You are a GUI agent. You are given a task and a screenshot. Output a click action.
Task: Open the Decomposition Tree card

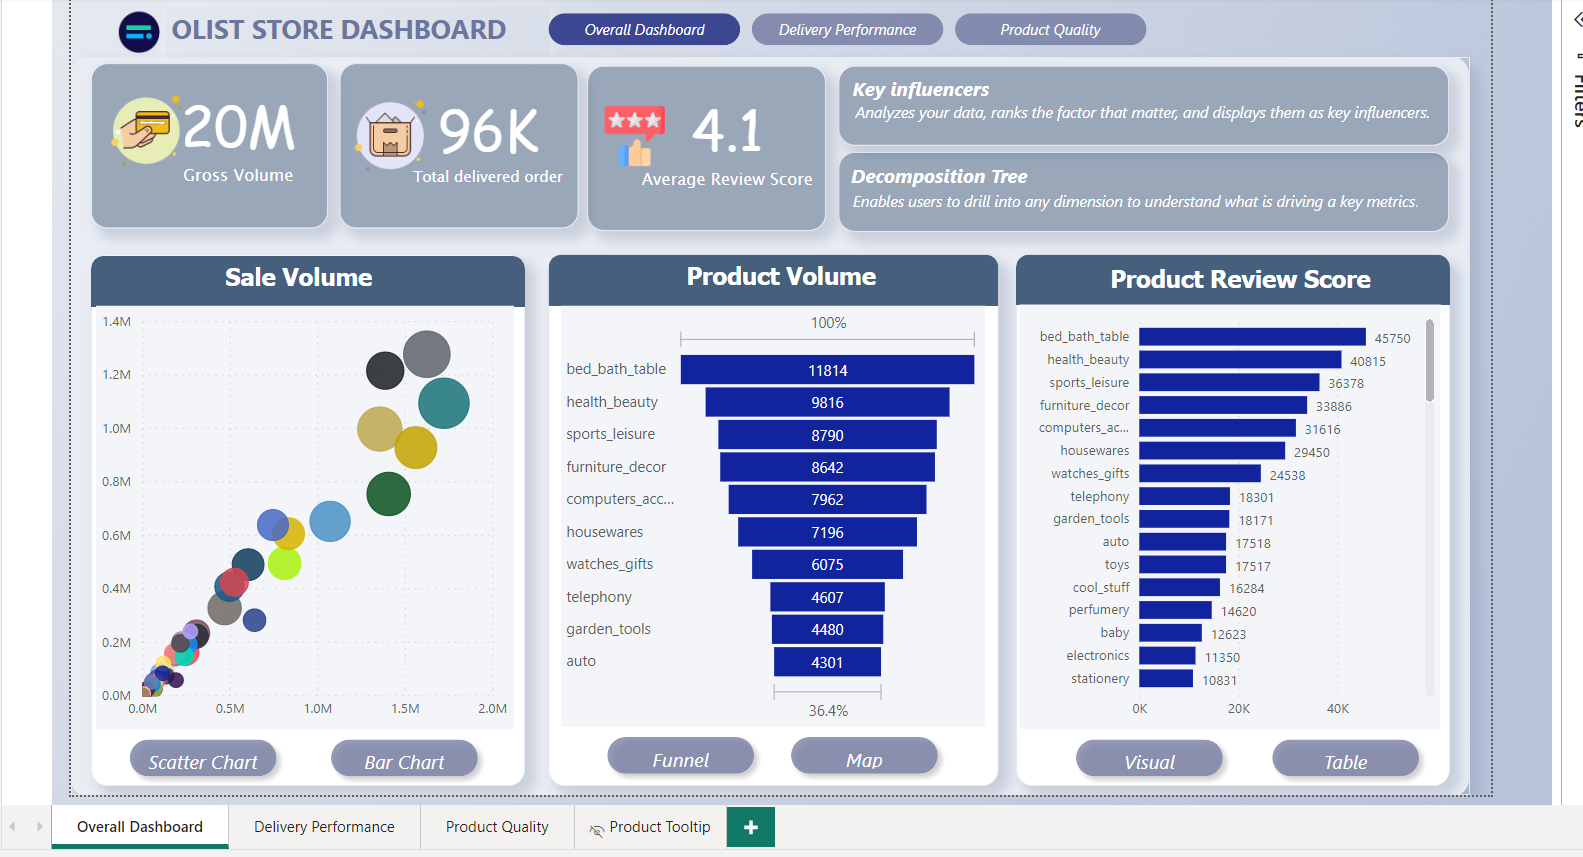click(x=1143, y=191)
